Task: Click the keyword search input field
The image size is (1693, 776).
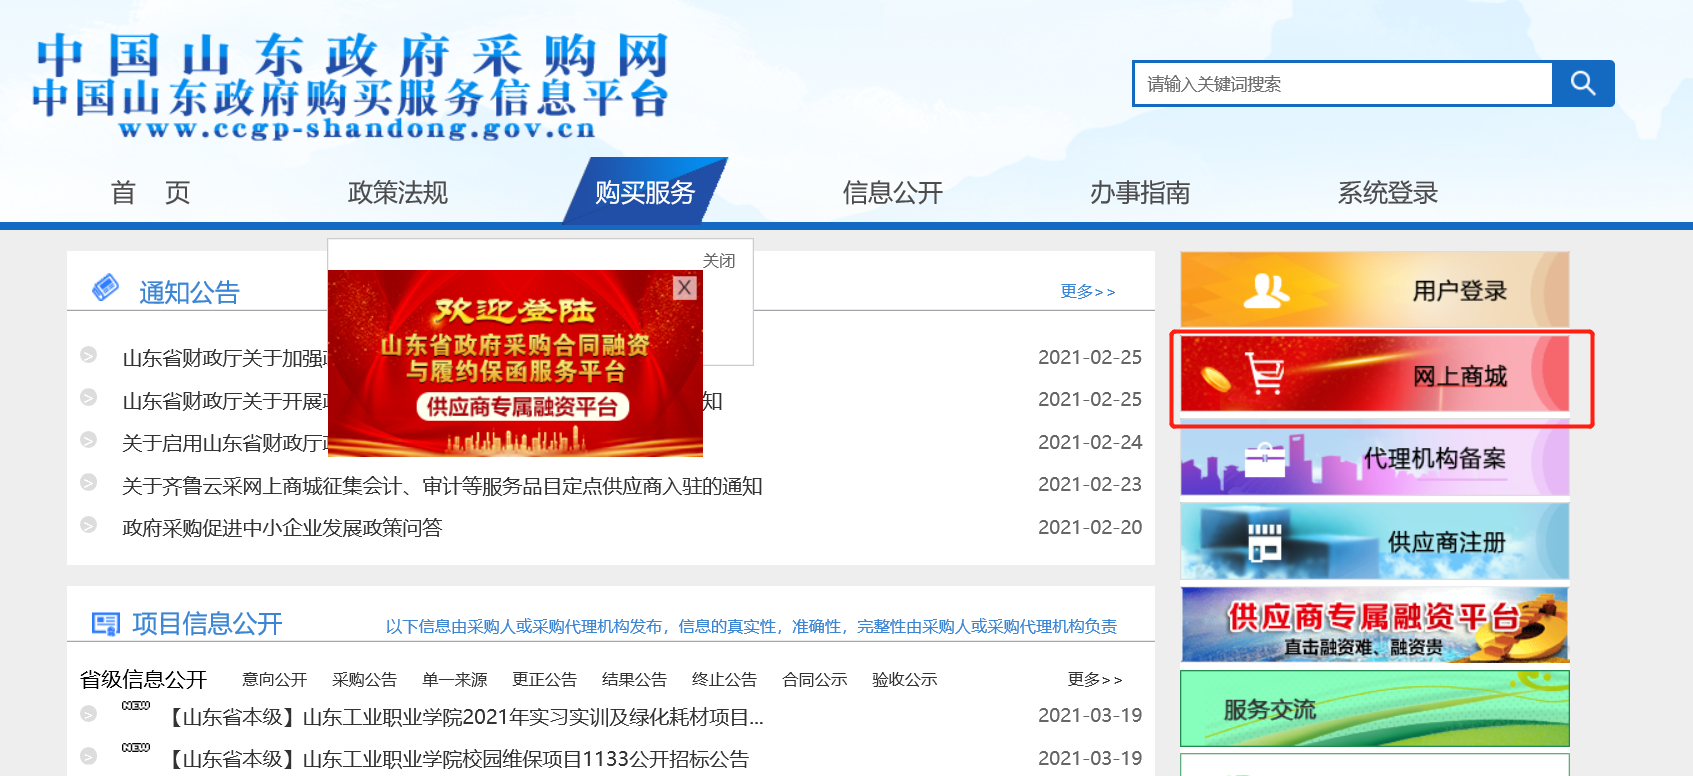Action: point(1343,83)
